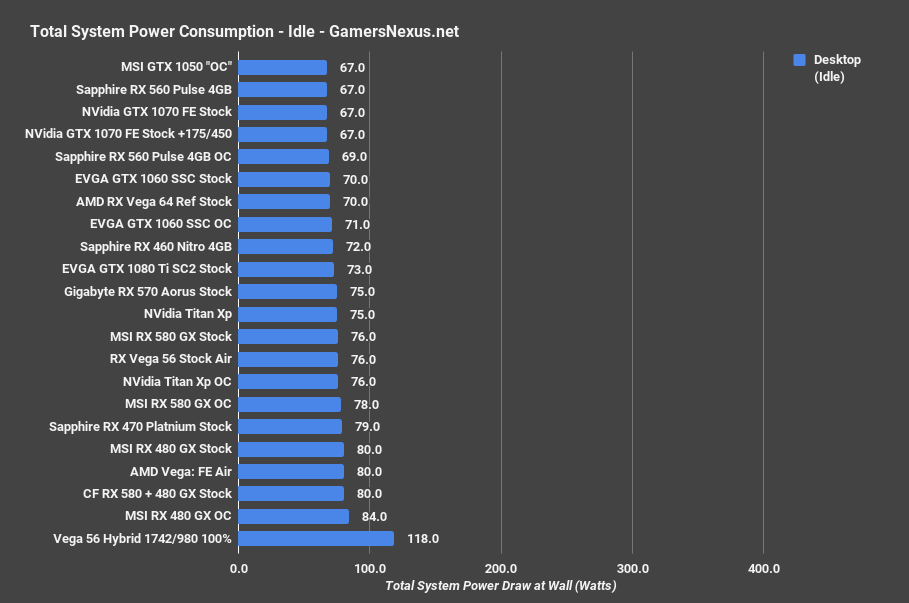This screenshot has width=909, height=603.
Task: Click the MSI RX 480 GX OC bar
Action: [x=294, y=516]
